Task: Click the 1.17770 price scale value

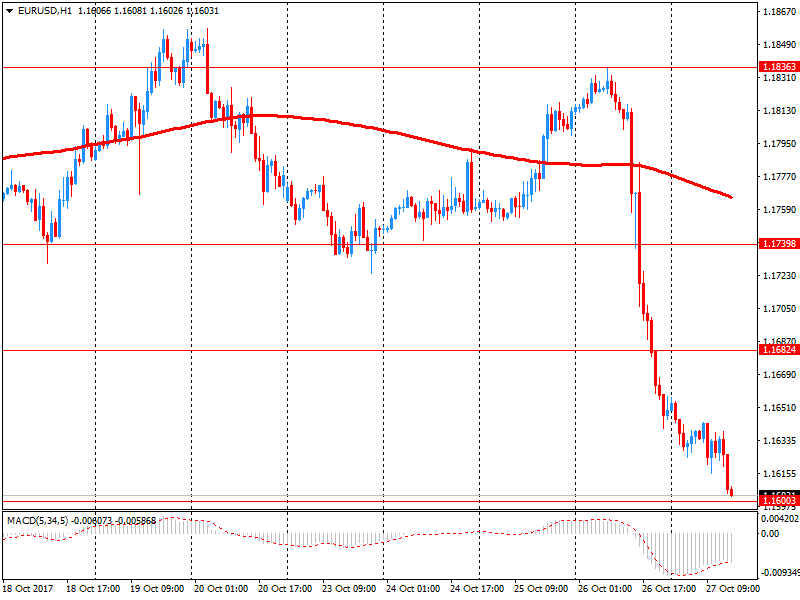Action: (779, 177)
